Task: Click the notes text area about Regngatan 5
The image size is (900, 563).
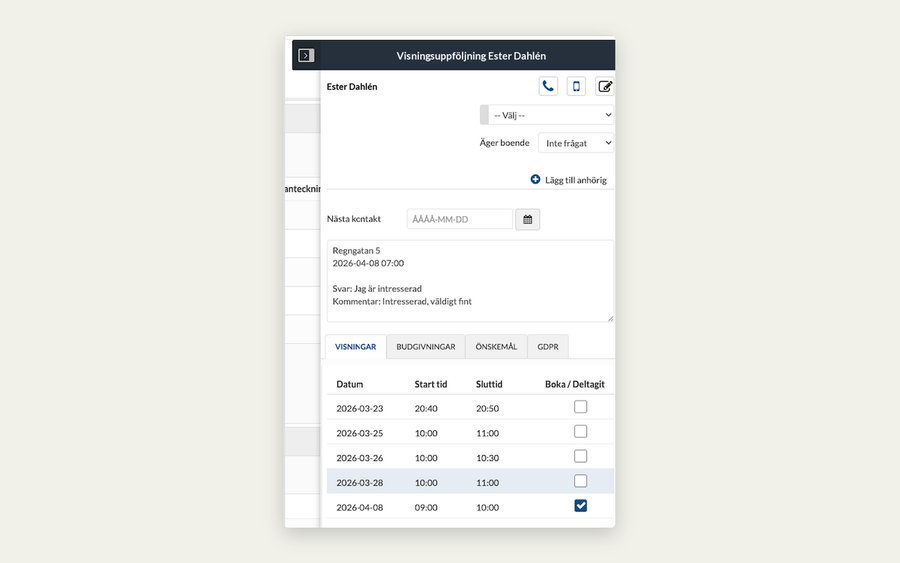Action: point(470,281)
